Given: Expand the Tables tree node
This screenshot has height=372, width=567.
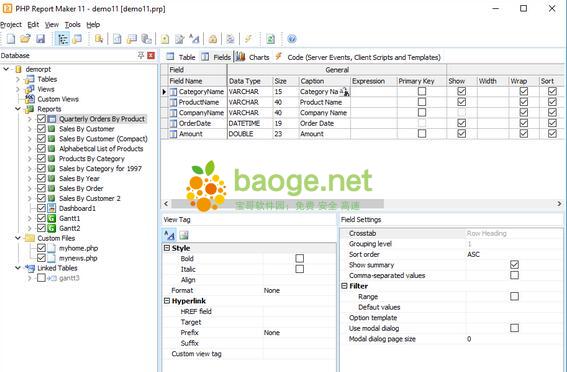Looking at the screenshot, I should click(17, 79).
